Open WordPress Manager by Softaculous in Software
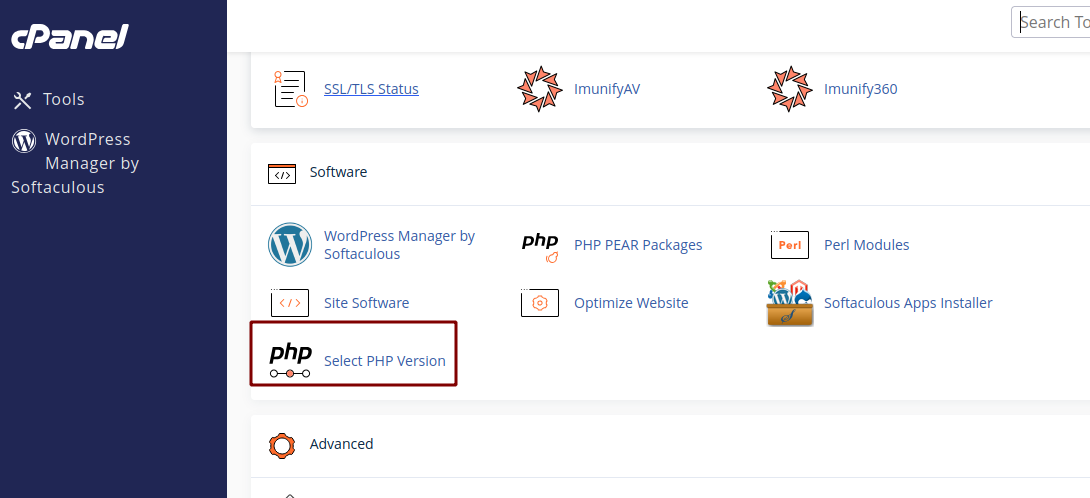Image resolution: width=1090 pixels, height=498 pixels. click(400, 245)
